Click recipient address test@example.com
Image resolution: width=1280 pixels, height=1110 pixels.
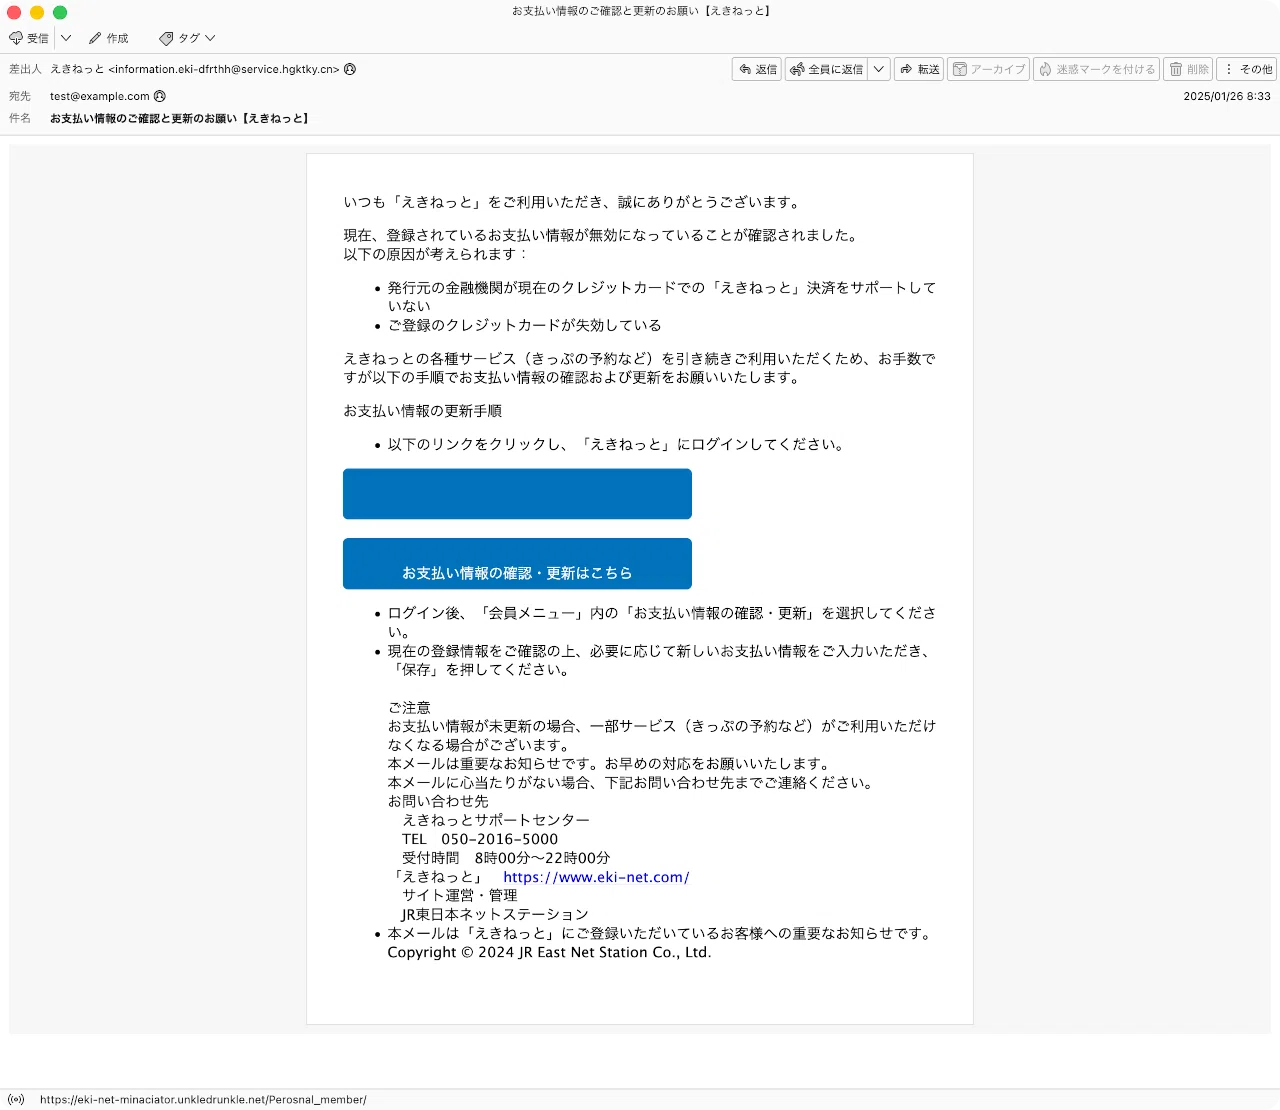(100, 96)
